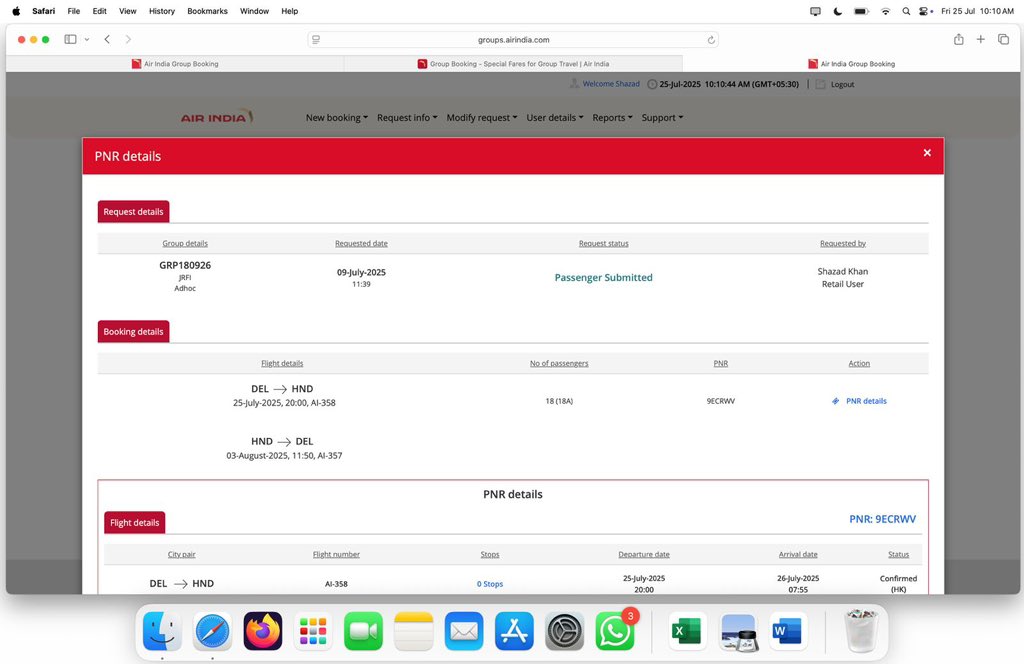Expand the Support menu
Image resolution: width=1024 pixels, height=664 pixels.
(662, 118)
